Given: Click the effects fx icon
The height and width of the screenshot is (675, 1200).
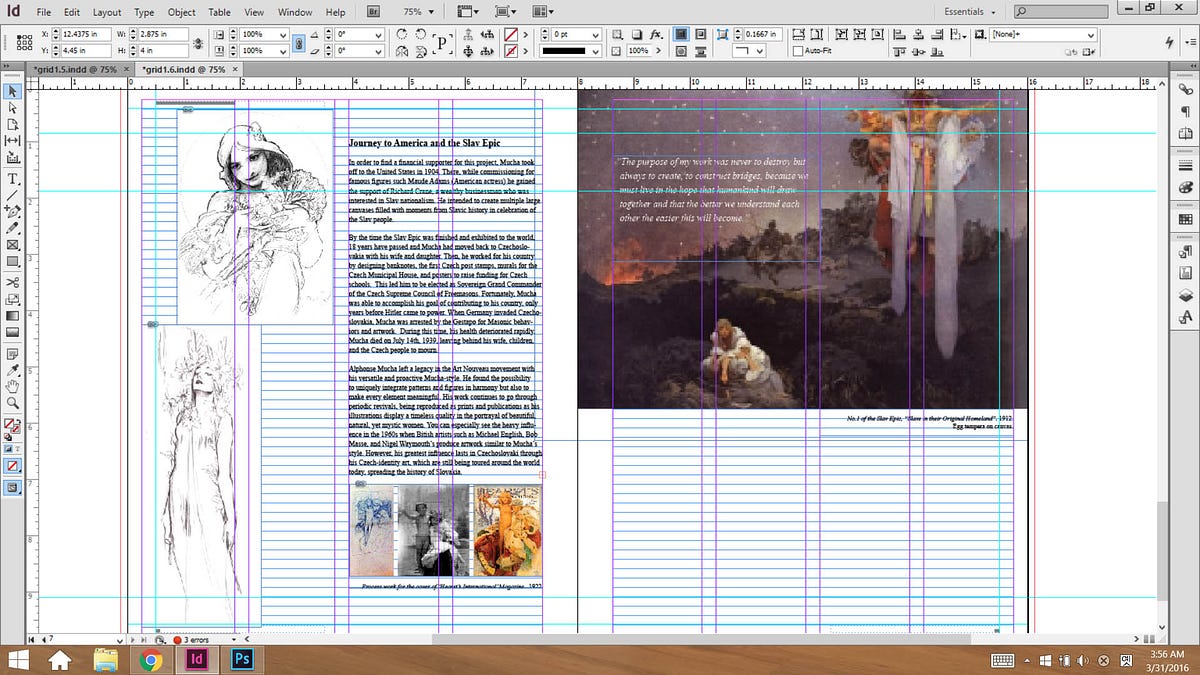Looking at the screenshot, I should (657, 34).
